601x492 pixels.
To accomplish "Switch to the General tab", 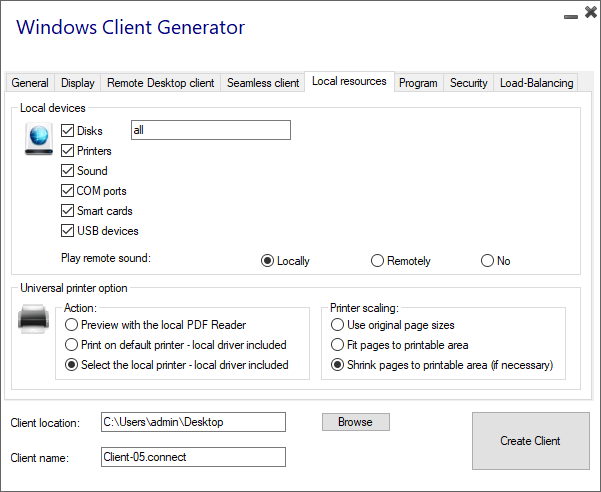I will point(30,83).
